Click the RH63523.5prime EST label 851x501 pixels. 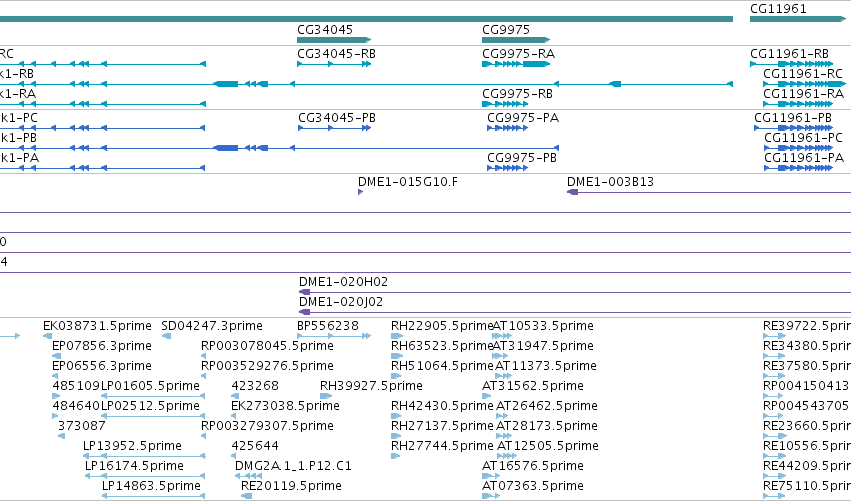442,346
